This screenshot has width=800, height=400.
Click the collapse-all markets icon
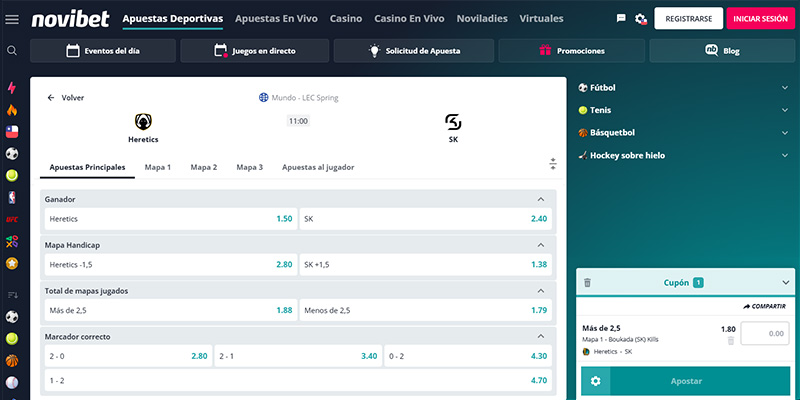tap(553, 164)
